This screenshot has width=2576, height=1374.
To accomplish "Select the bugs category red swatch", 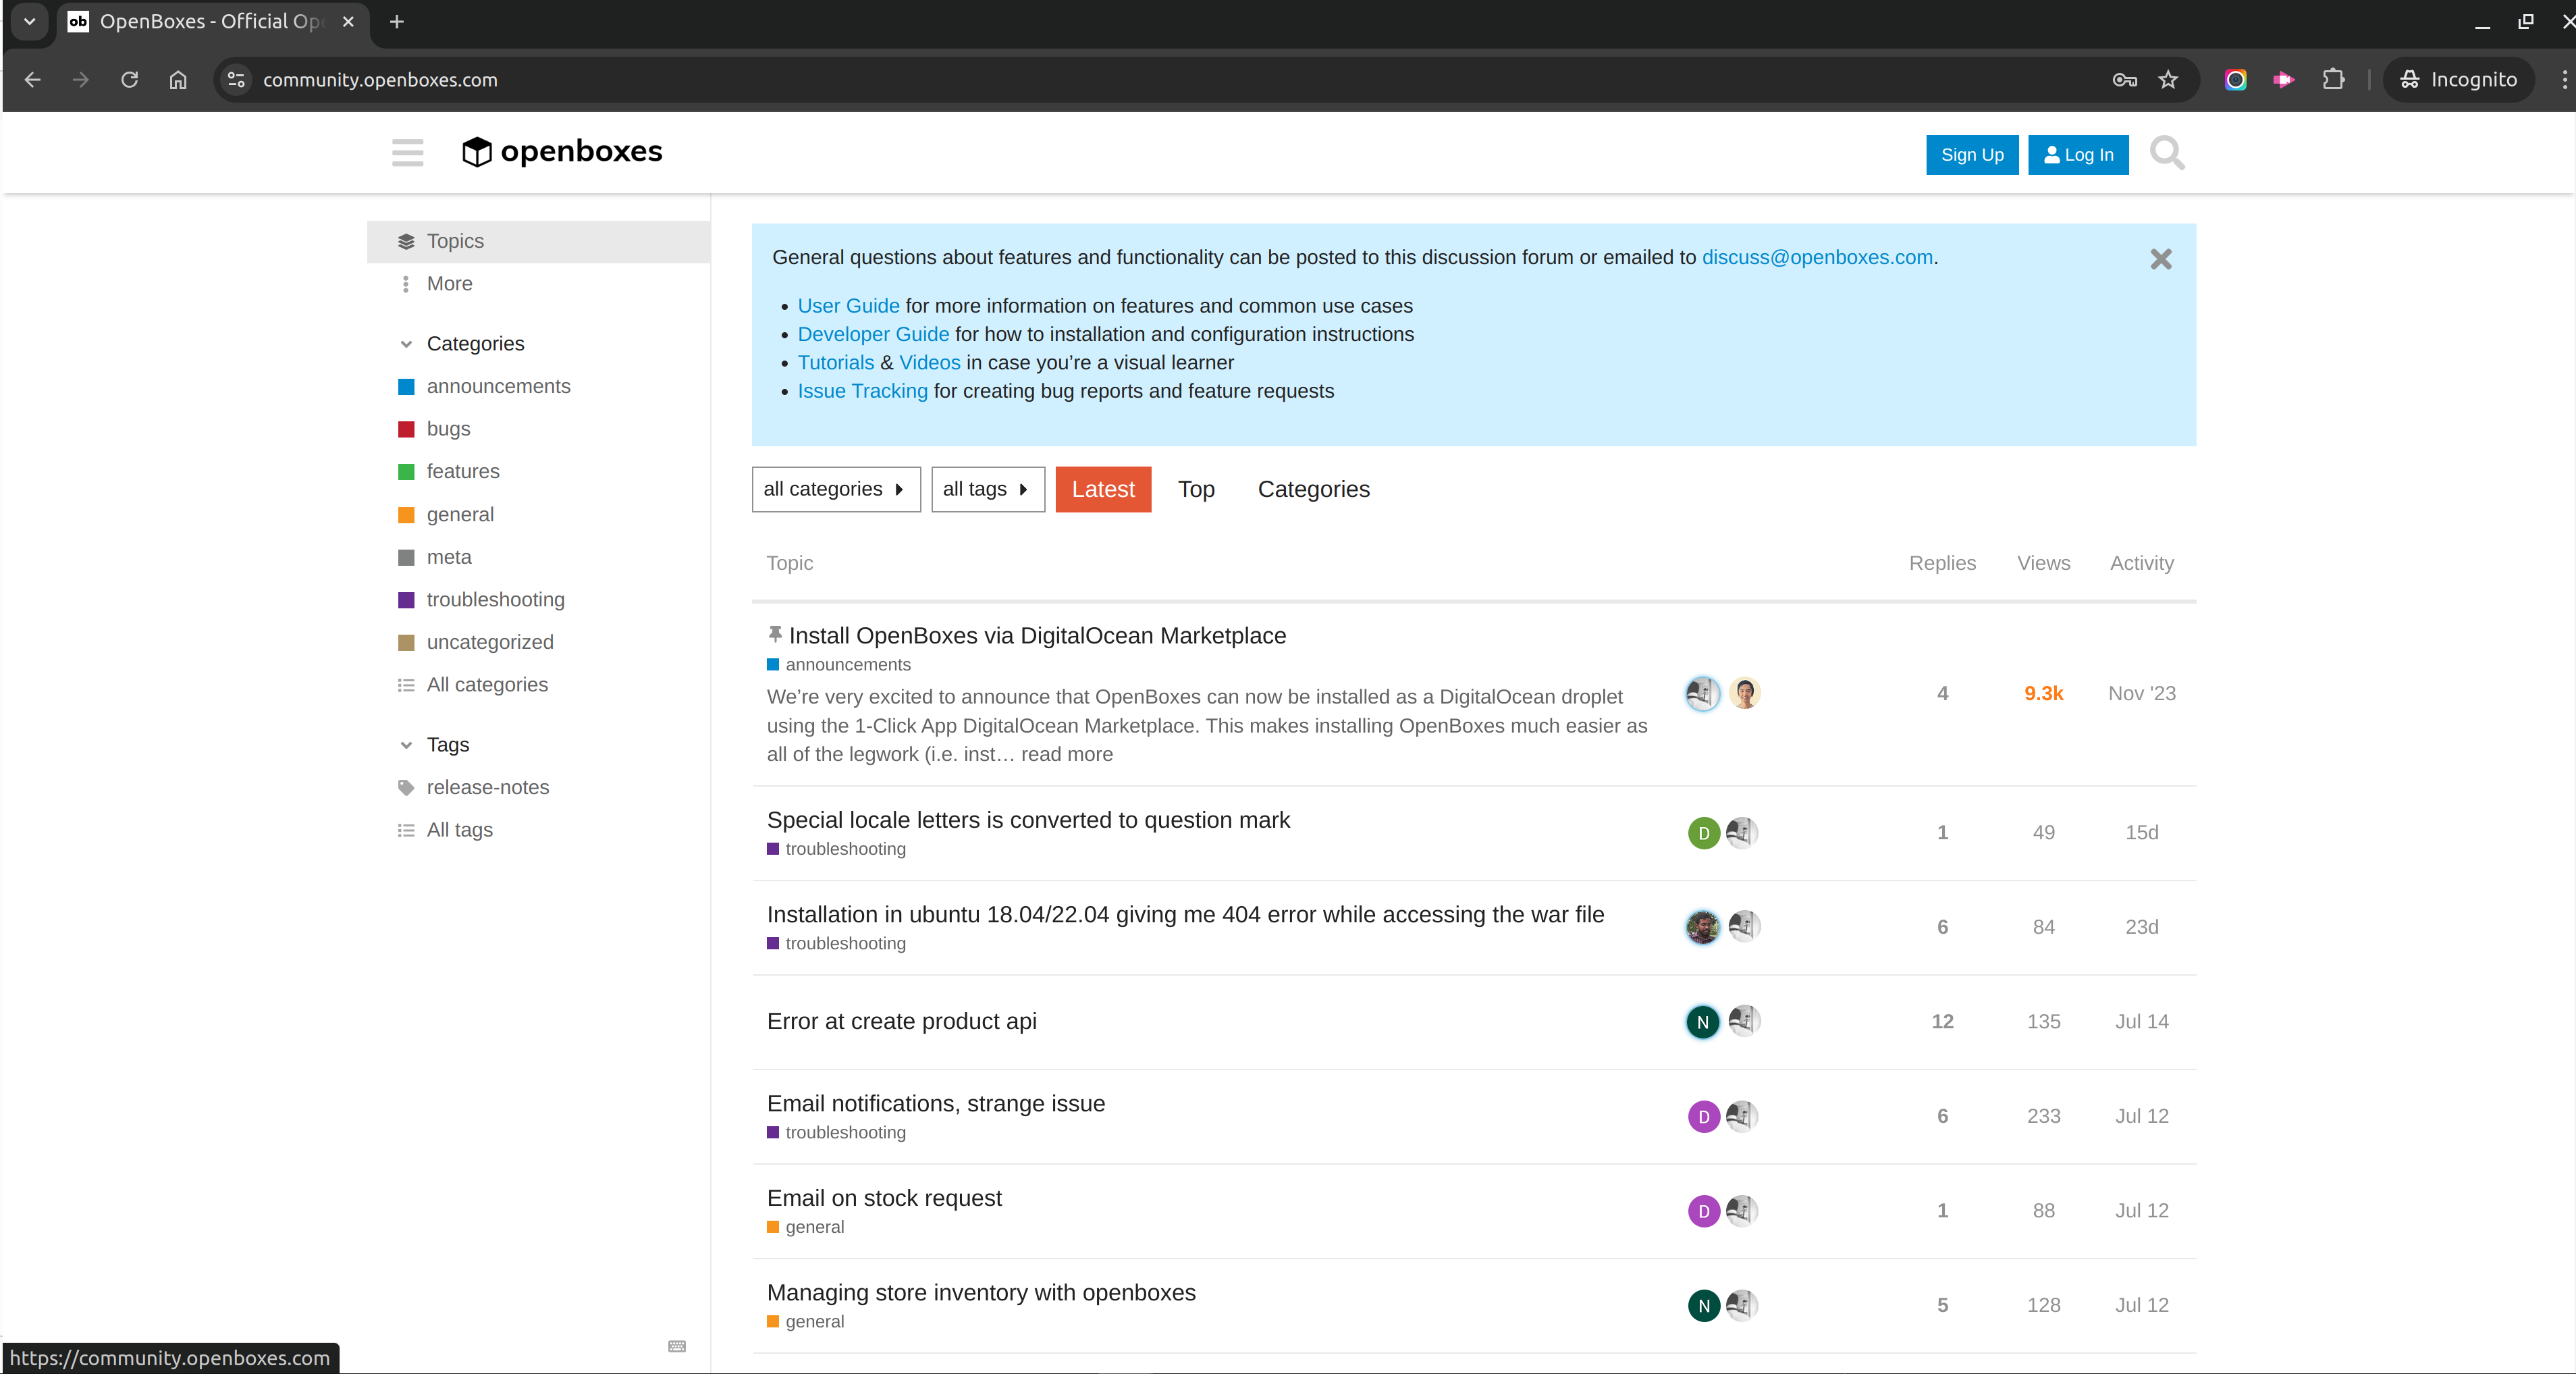I will point(406,429).
